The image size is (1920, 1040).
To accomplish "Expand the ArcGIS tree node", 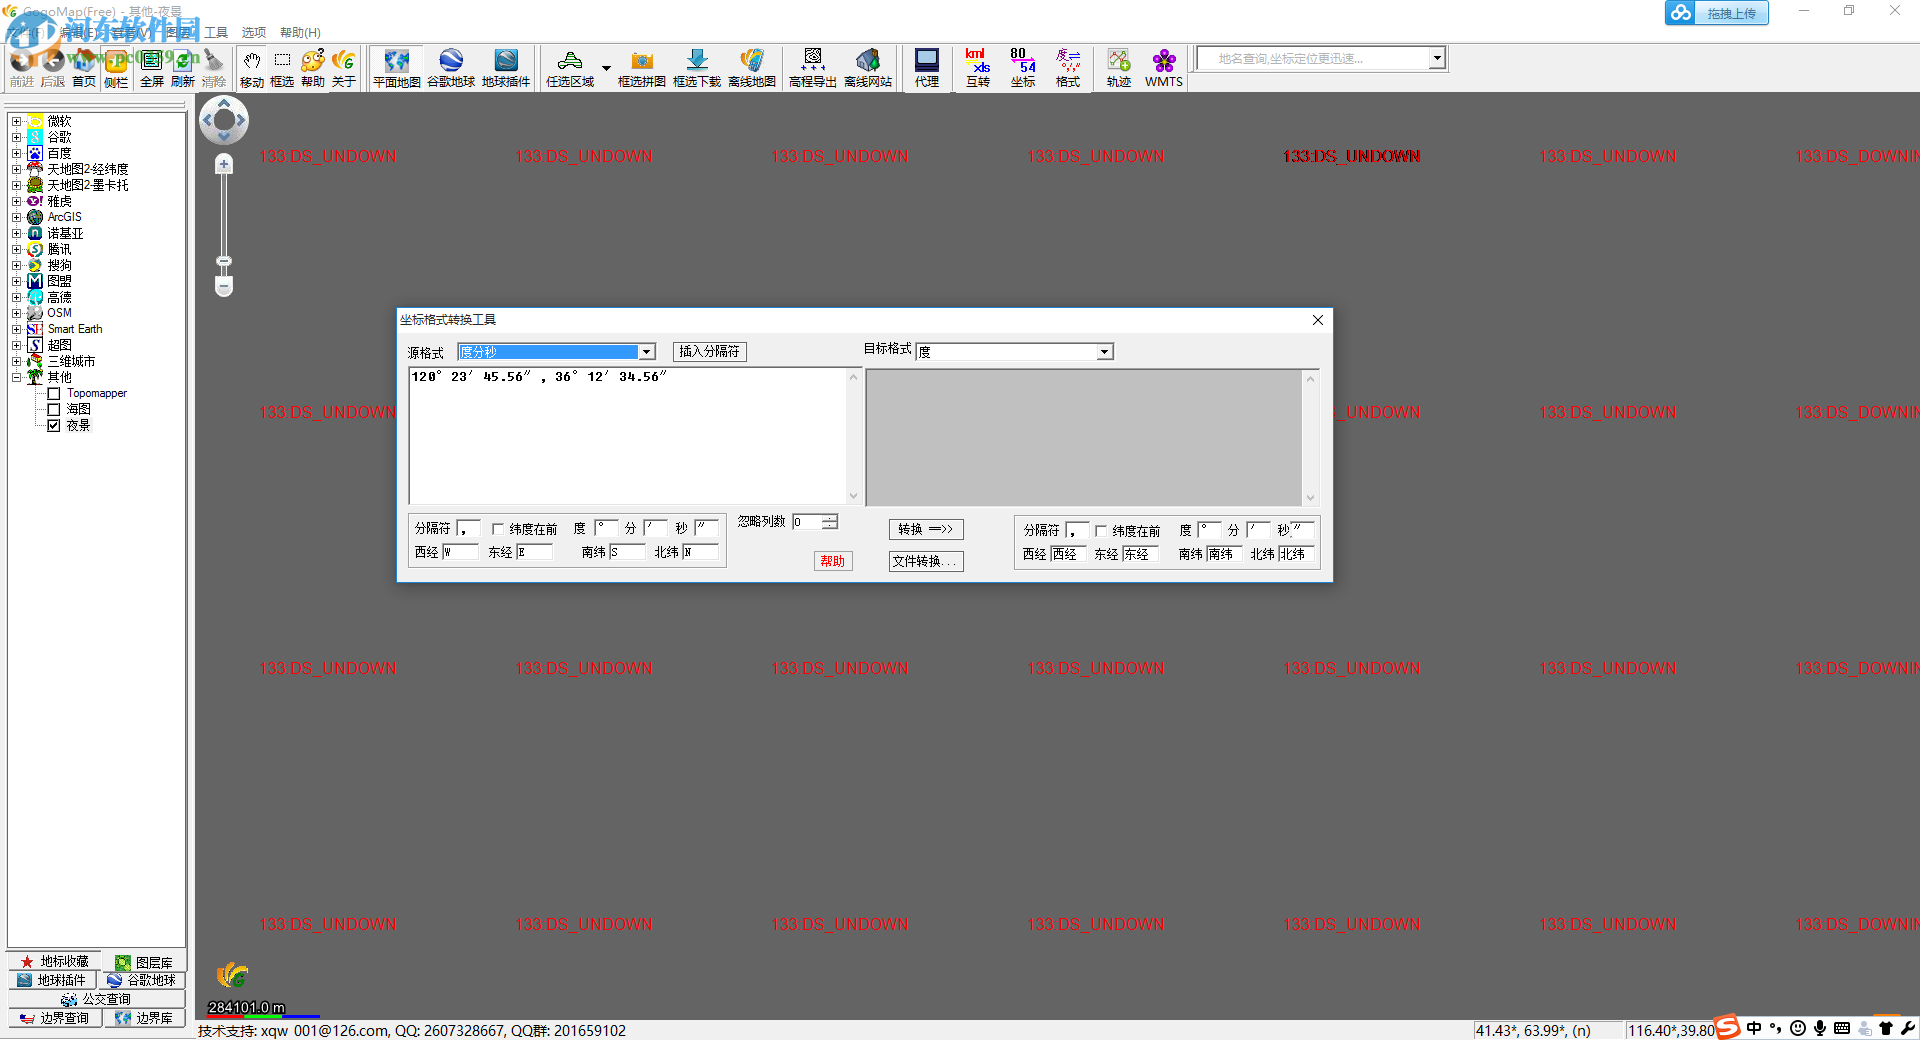I will tap(16, 217).
